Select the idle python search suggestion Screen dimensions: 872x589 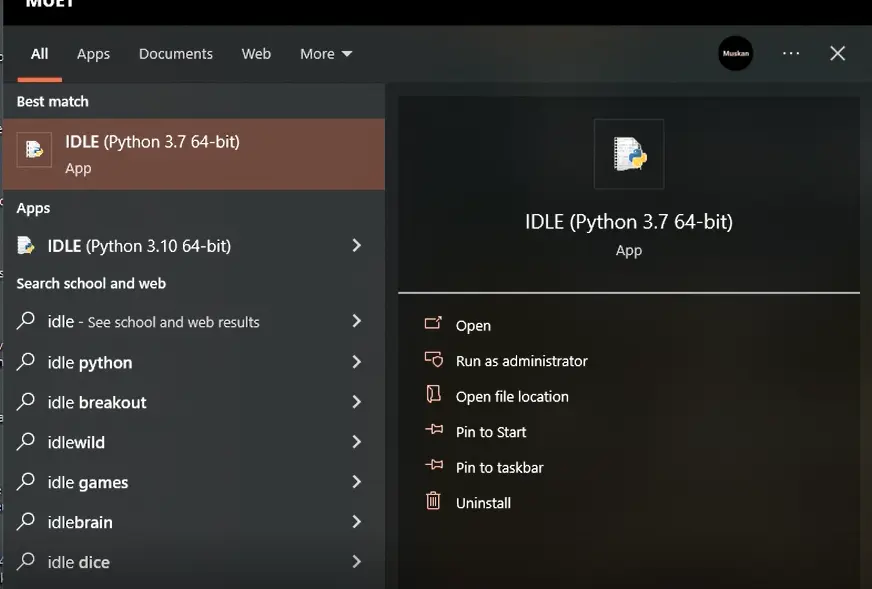coord(194,362)
